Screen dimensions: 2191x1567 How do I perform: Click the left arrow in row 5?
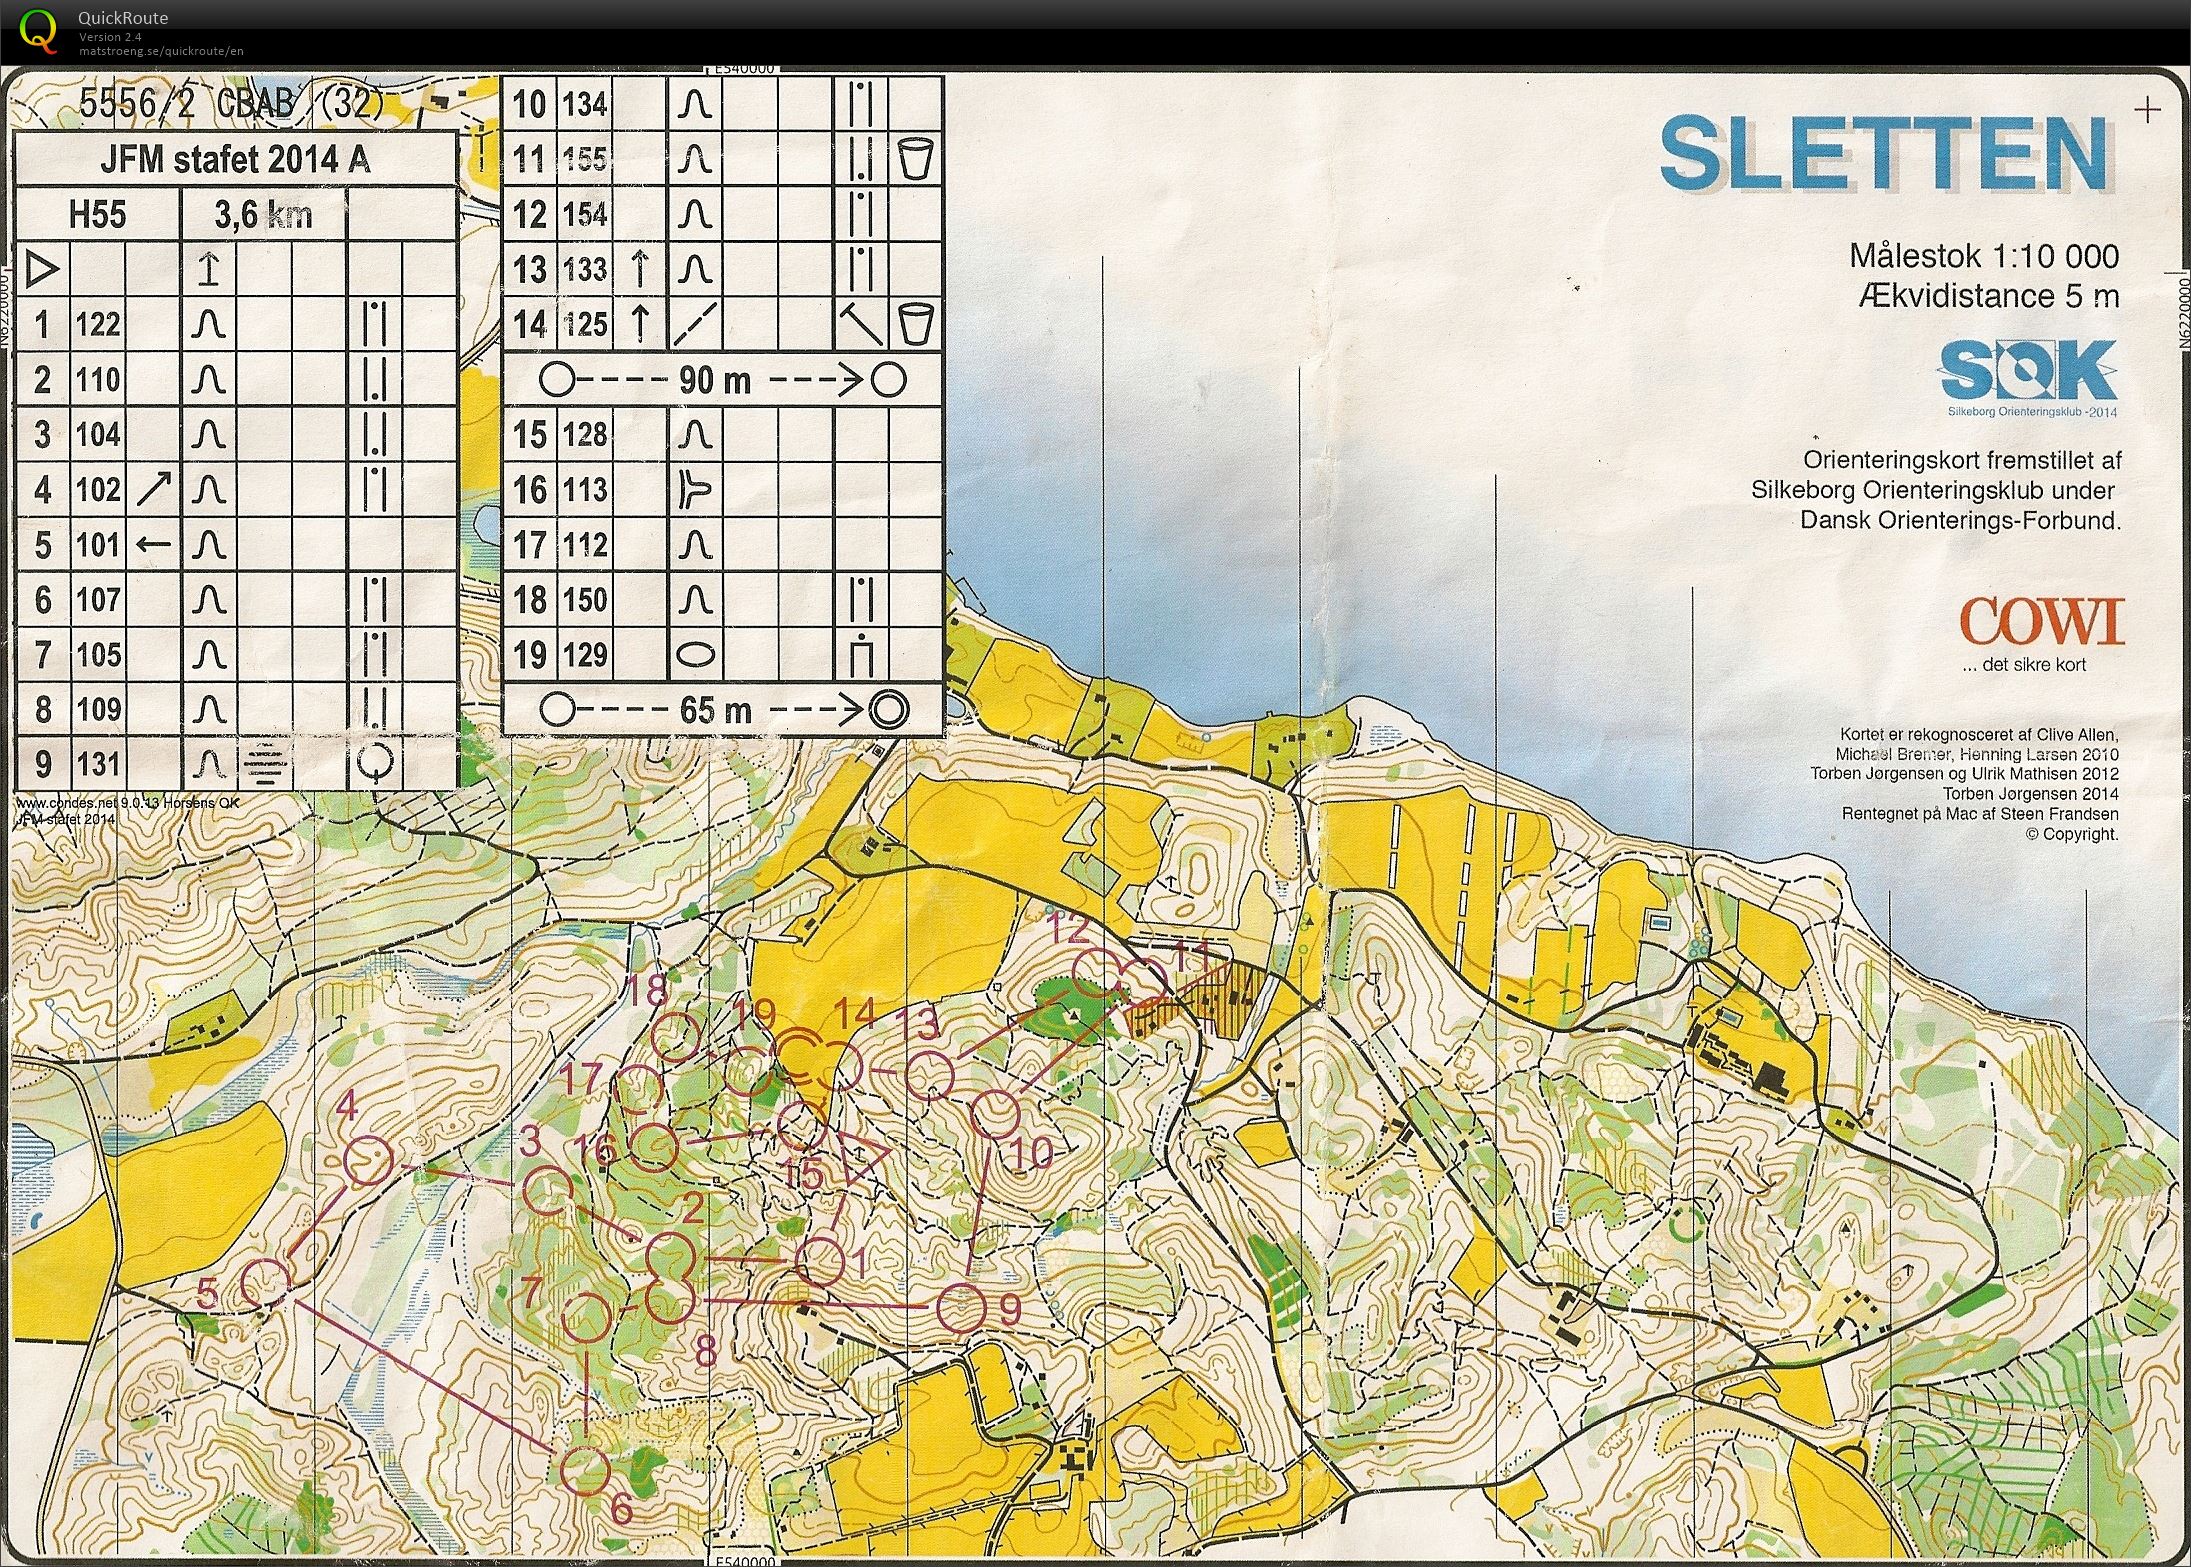[153, 545]
